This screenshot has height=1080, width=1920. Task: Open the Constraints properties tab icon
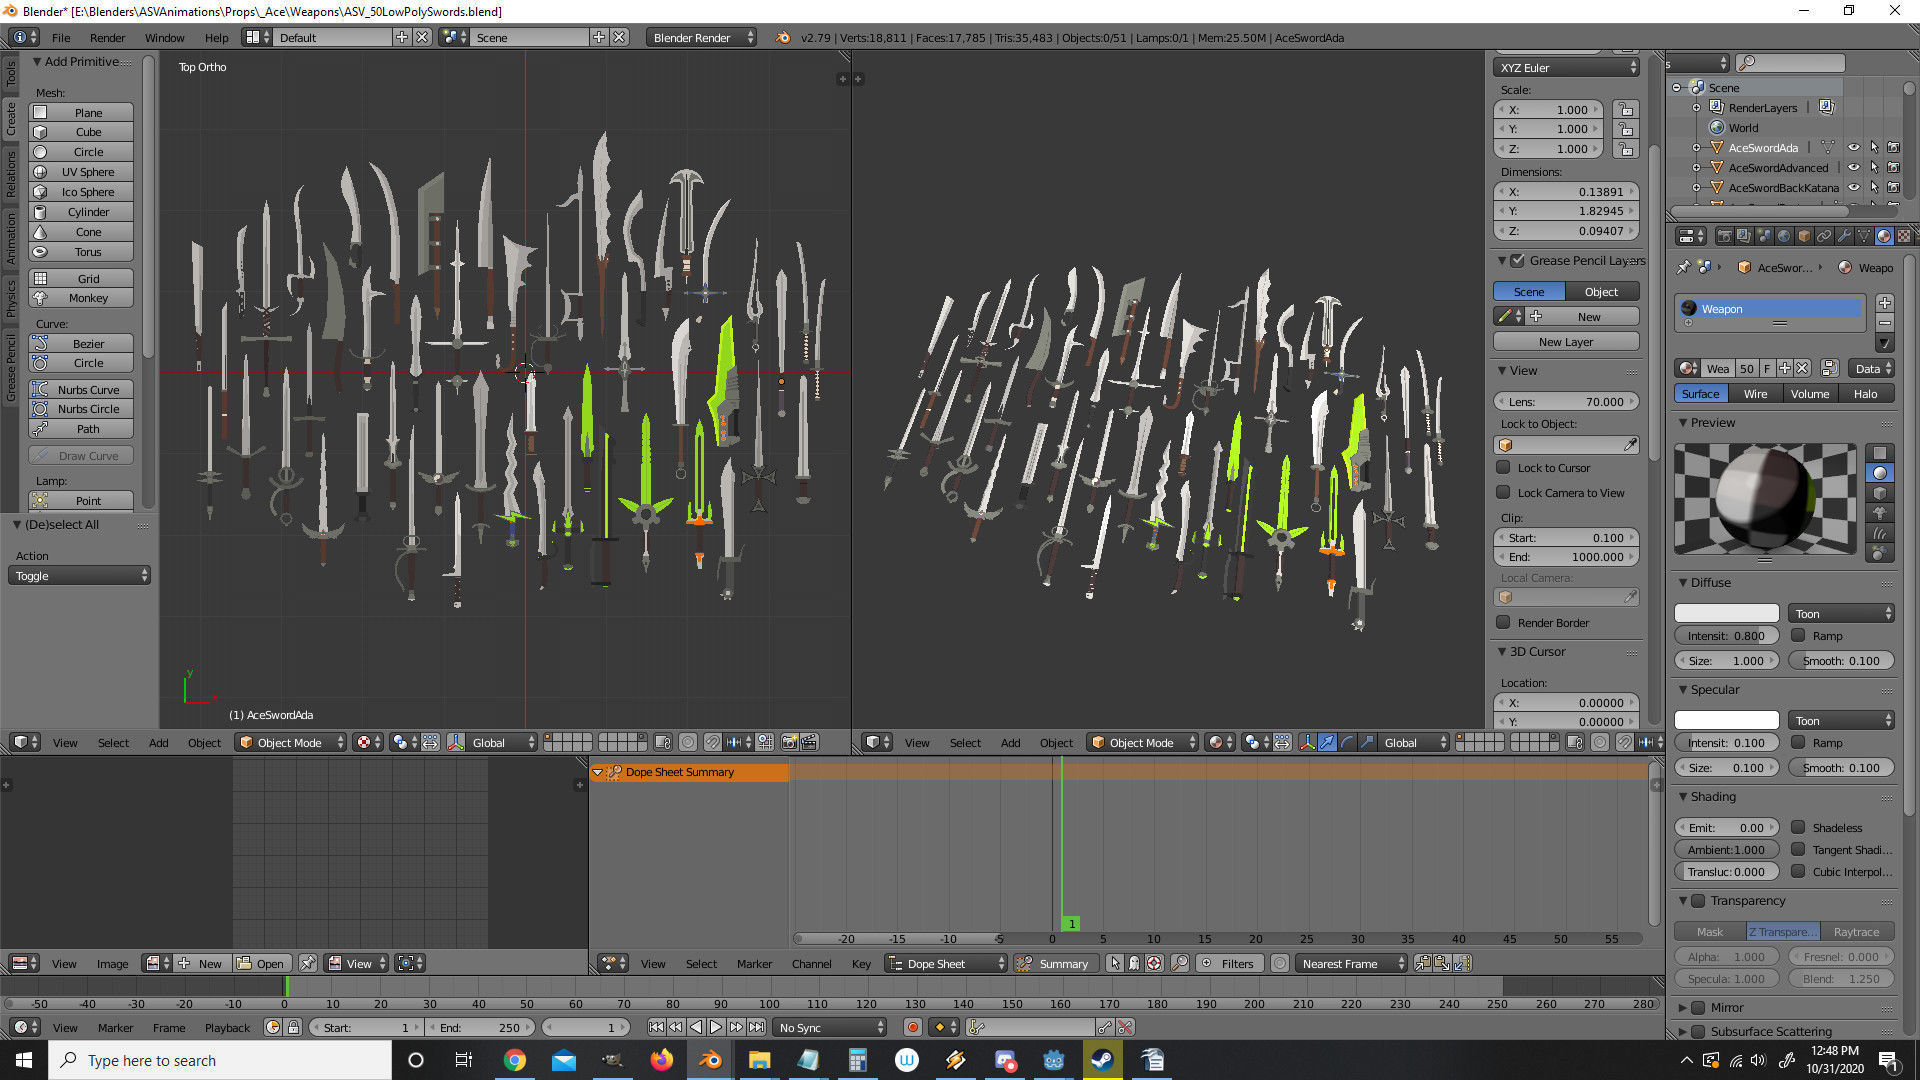click(1824, 237)
